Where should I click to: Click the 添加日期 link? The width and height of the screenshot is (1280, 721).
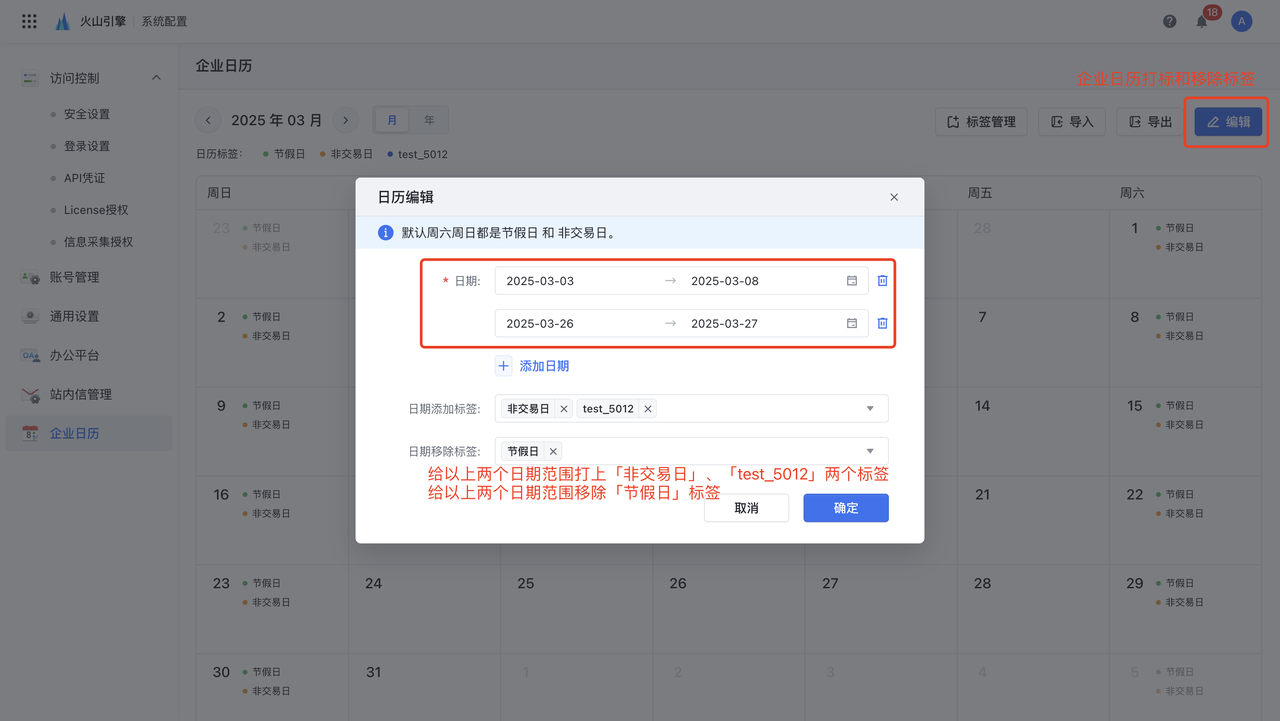click(543, 366)
